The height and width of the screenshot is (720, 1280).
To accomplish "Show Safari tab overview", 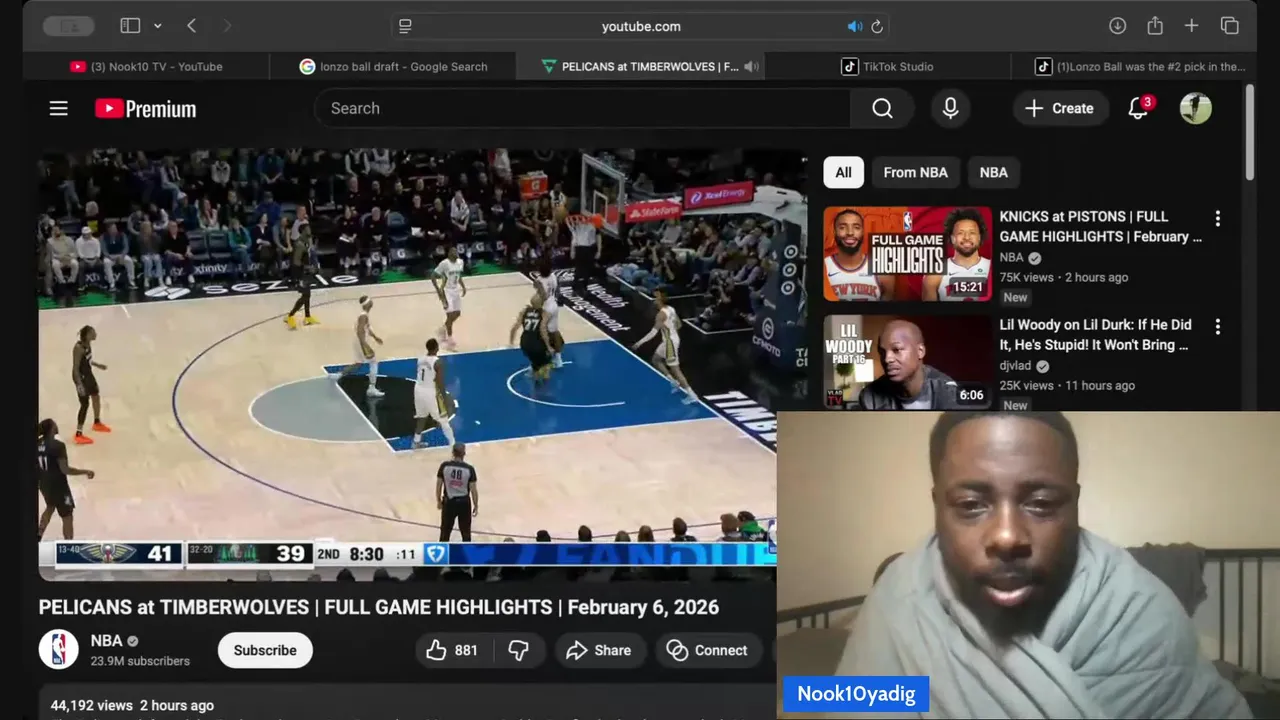I will click(1230, 26).
